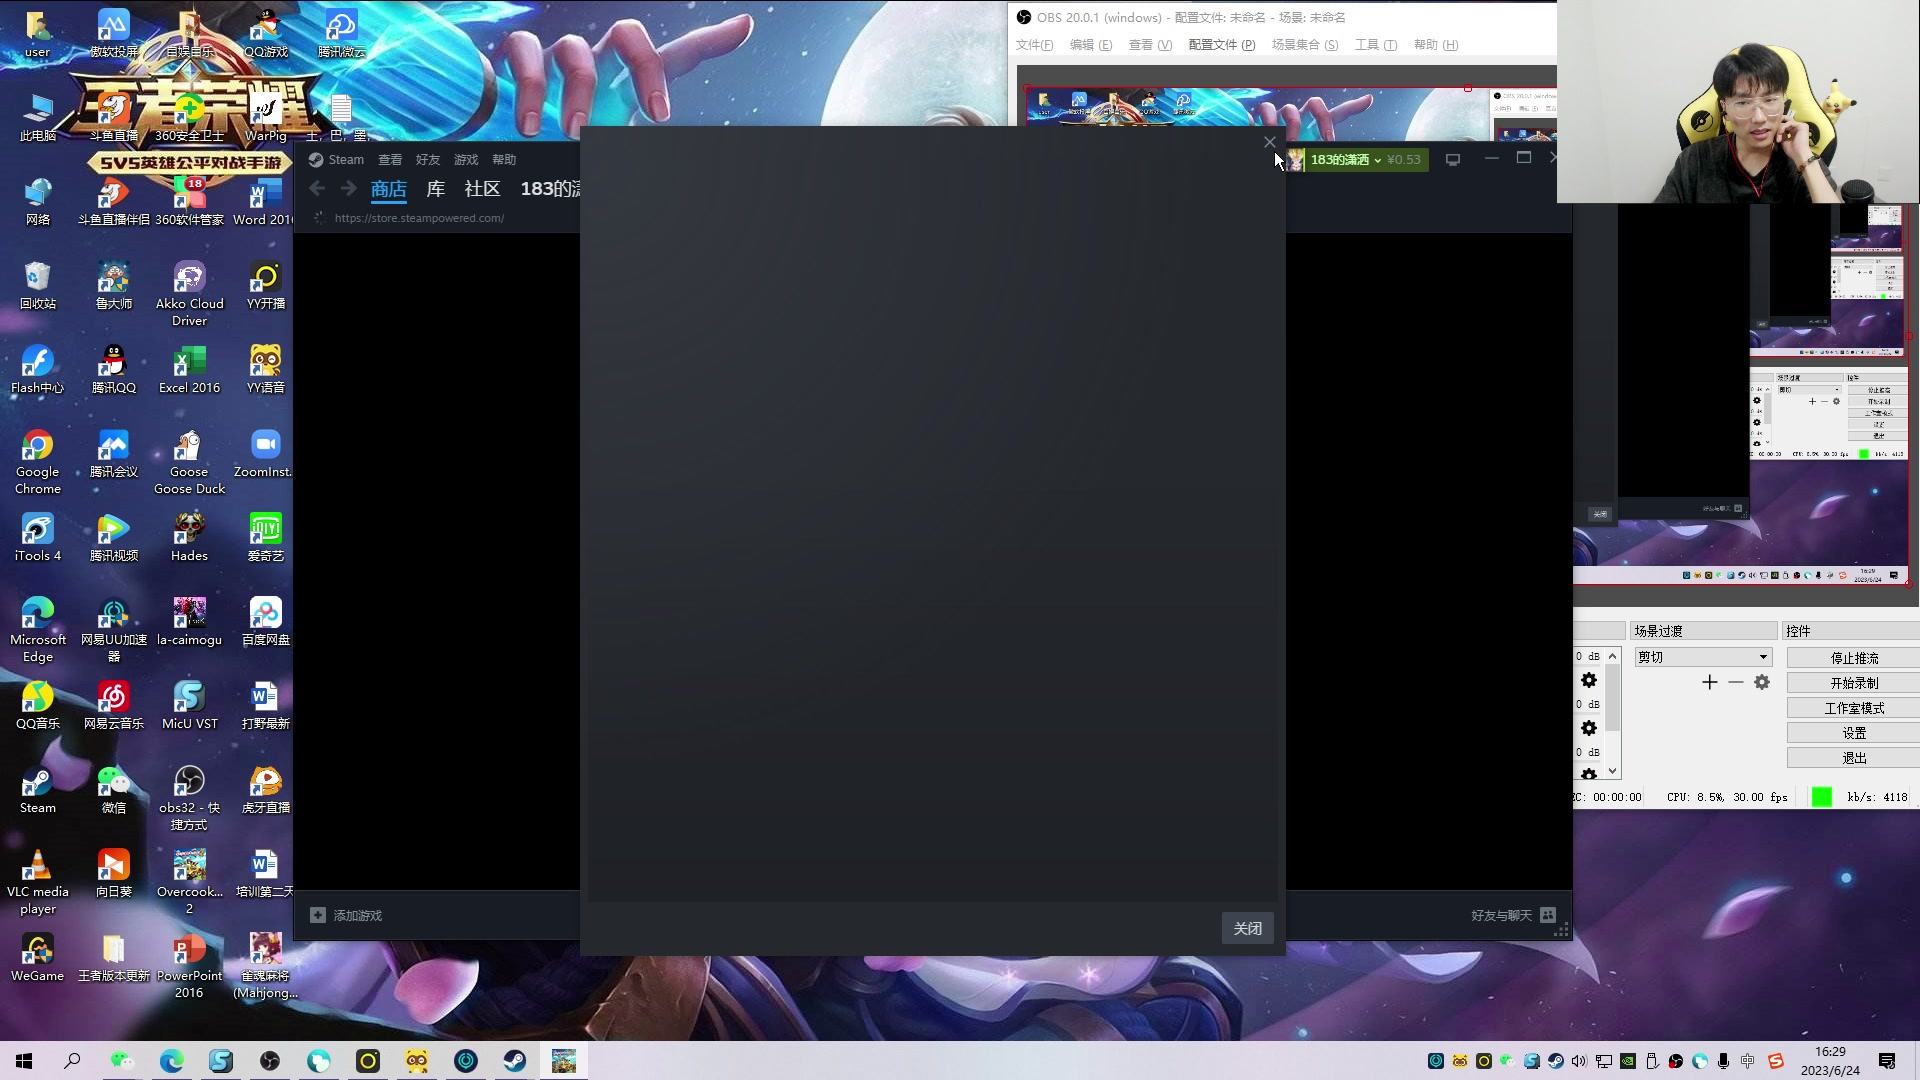The height and width of the screenshot is (1080, 1920).
Task: Click 退出 in OBS controls
Action: [x=1853, y=758]
